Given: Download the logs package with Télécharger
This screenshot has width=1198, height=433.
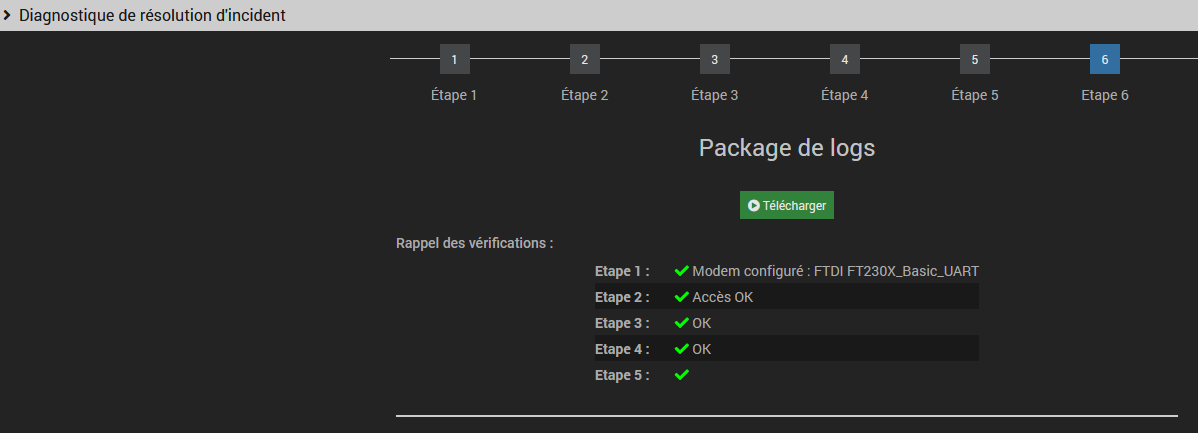Looking at the screenshot, I should click(787, 205).
